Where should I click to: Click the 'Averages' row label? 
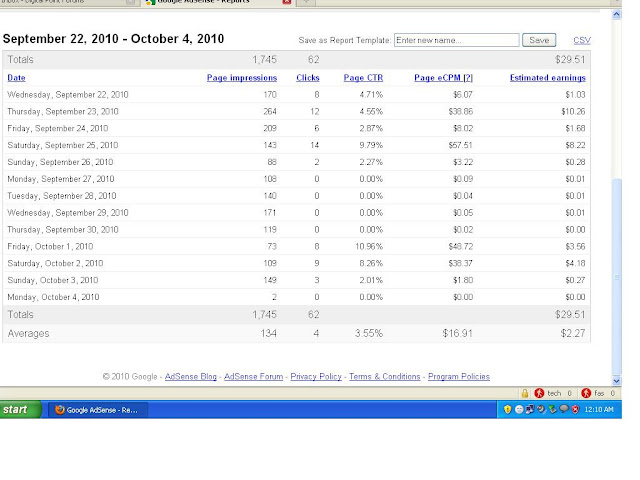pos(28,333)
